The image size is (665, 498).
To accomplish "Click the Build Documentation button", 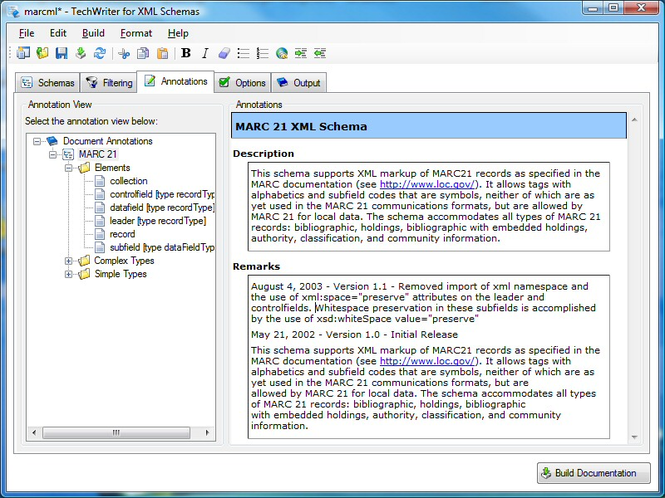I will pyautogui.click(x=594, y=473).
